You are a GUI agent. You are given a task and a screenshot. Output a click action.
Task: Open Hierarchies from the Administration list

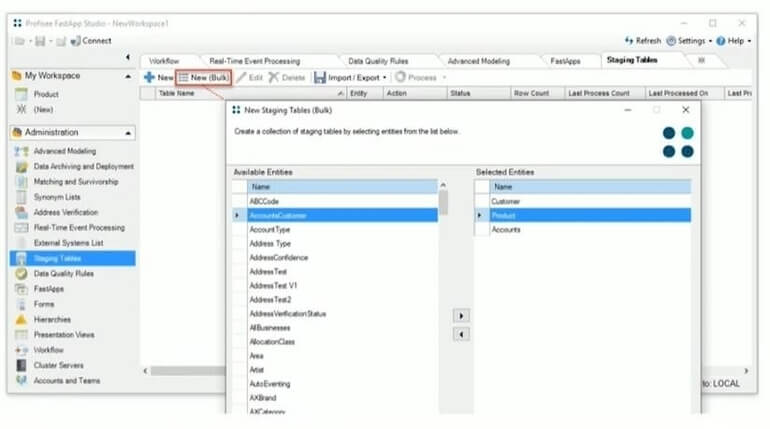pos(55,319)
